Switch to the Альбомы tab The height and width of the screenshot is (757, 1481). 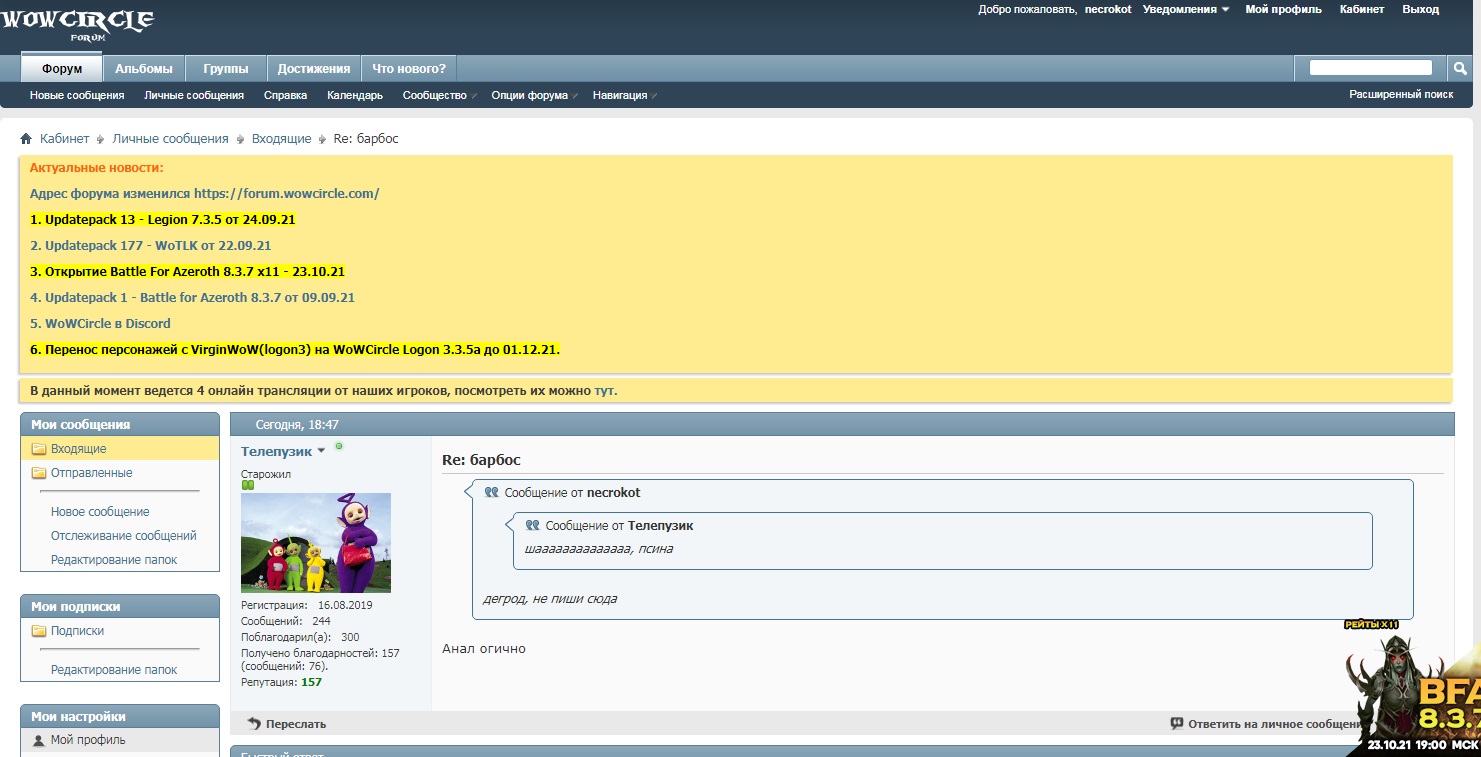point(144,69)
